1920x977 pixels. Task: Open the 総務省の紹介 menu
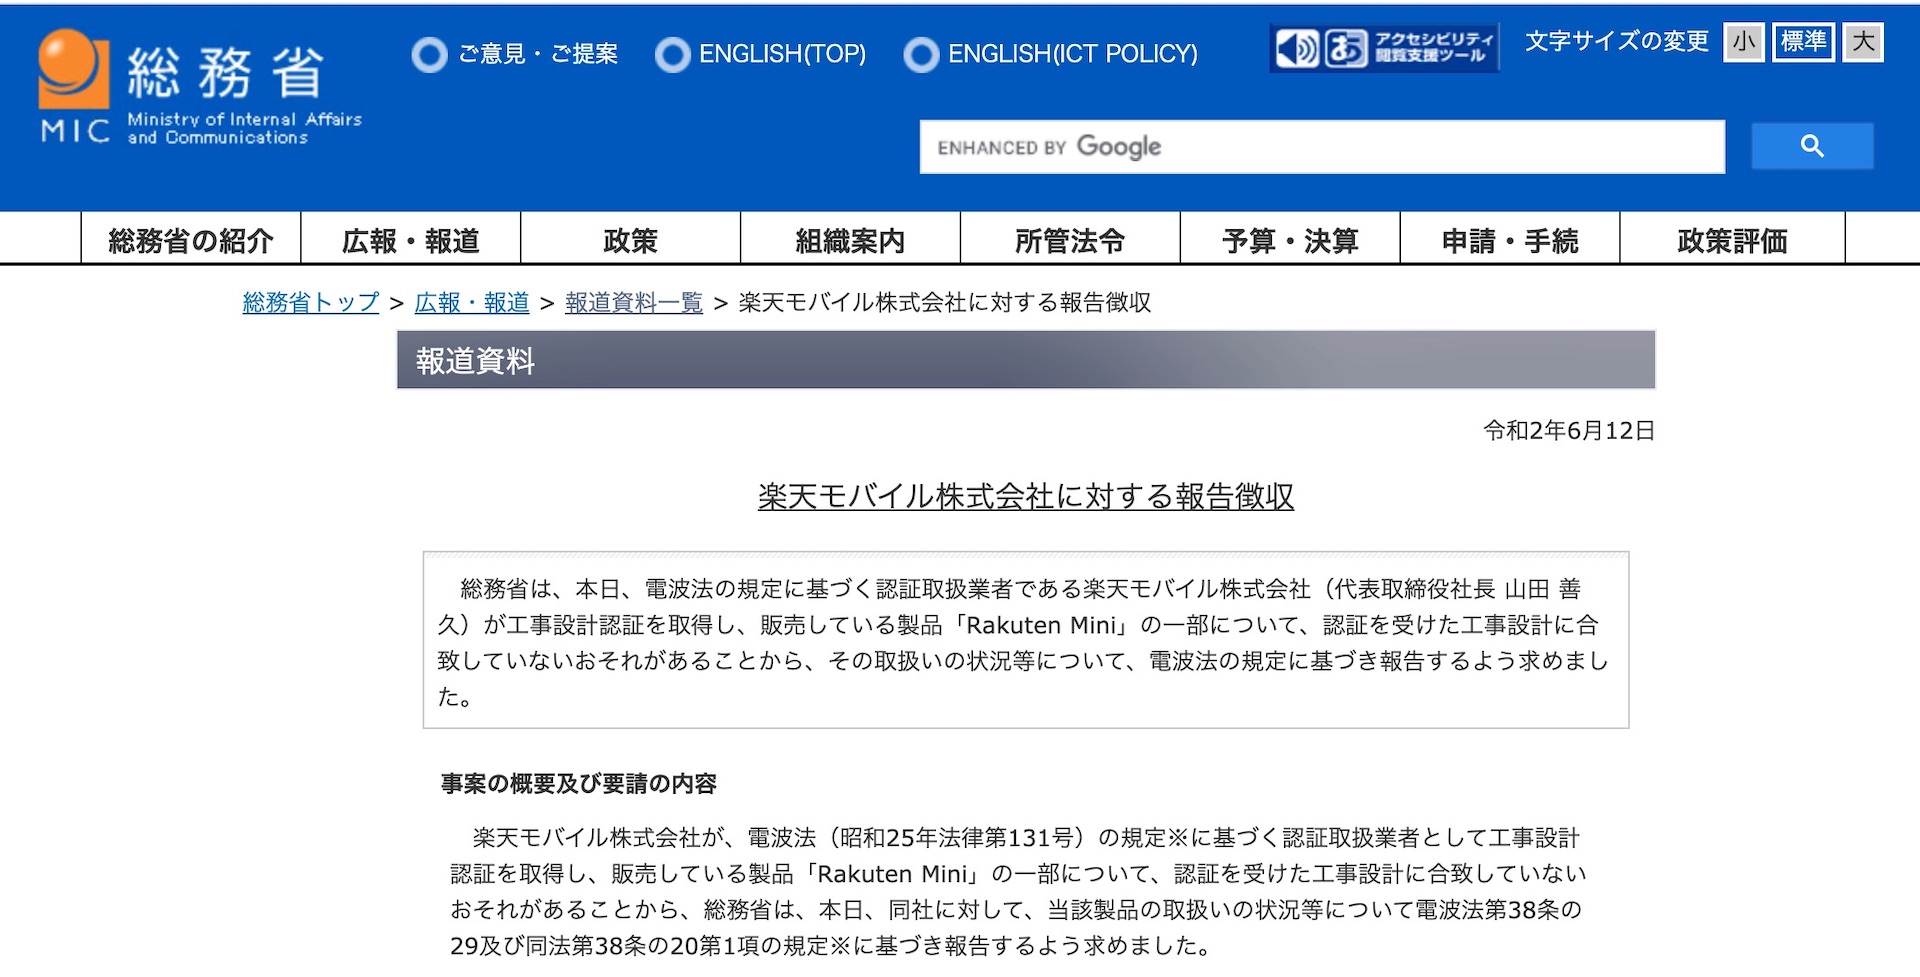tap(191, 240)
